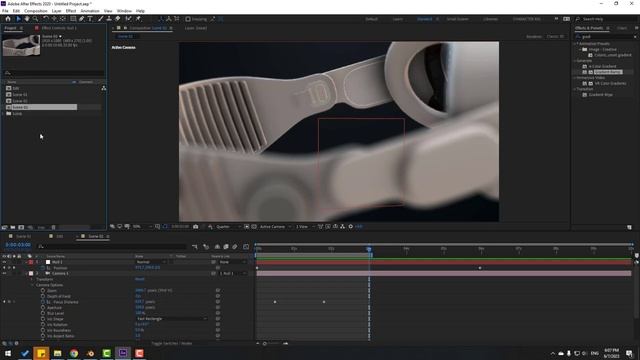The image size is (640, 360).
Task: Open 1 View layout dropdown
Action: (304, 227)
